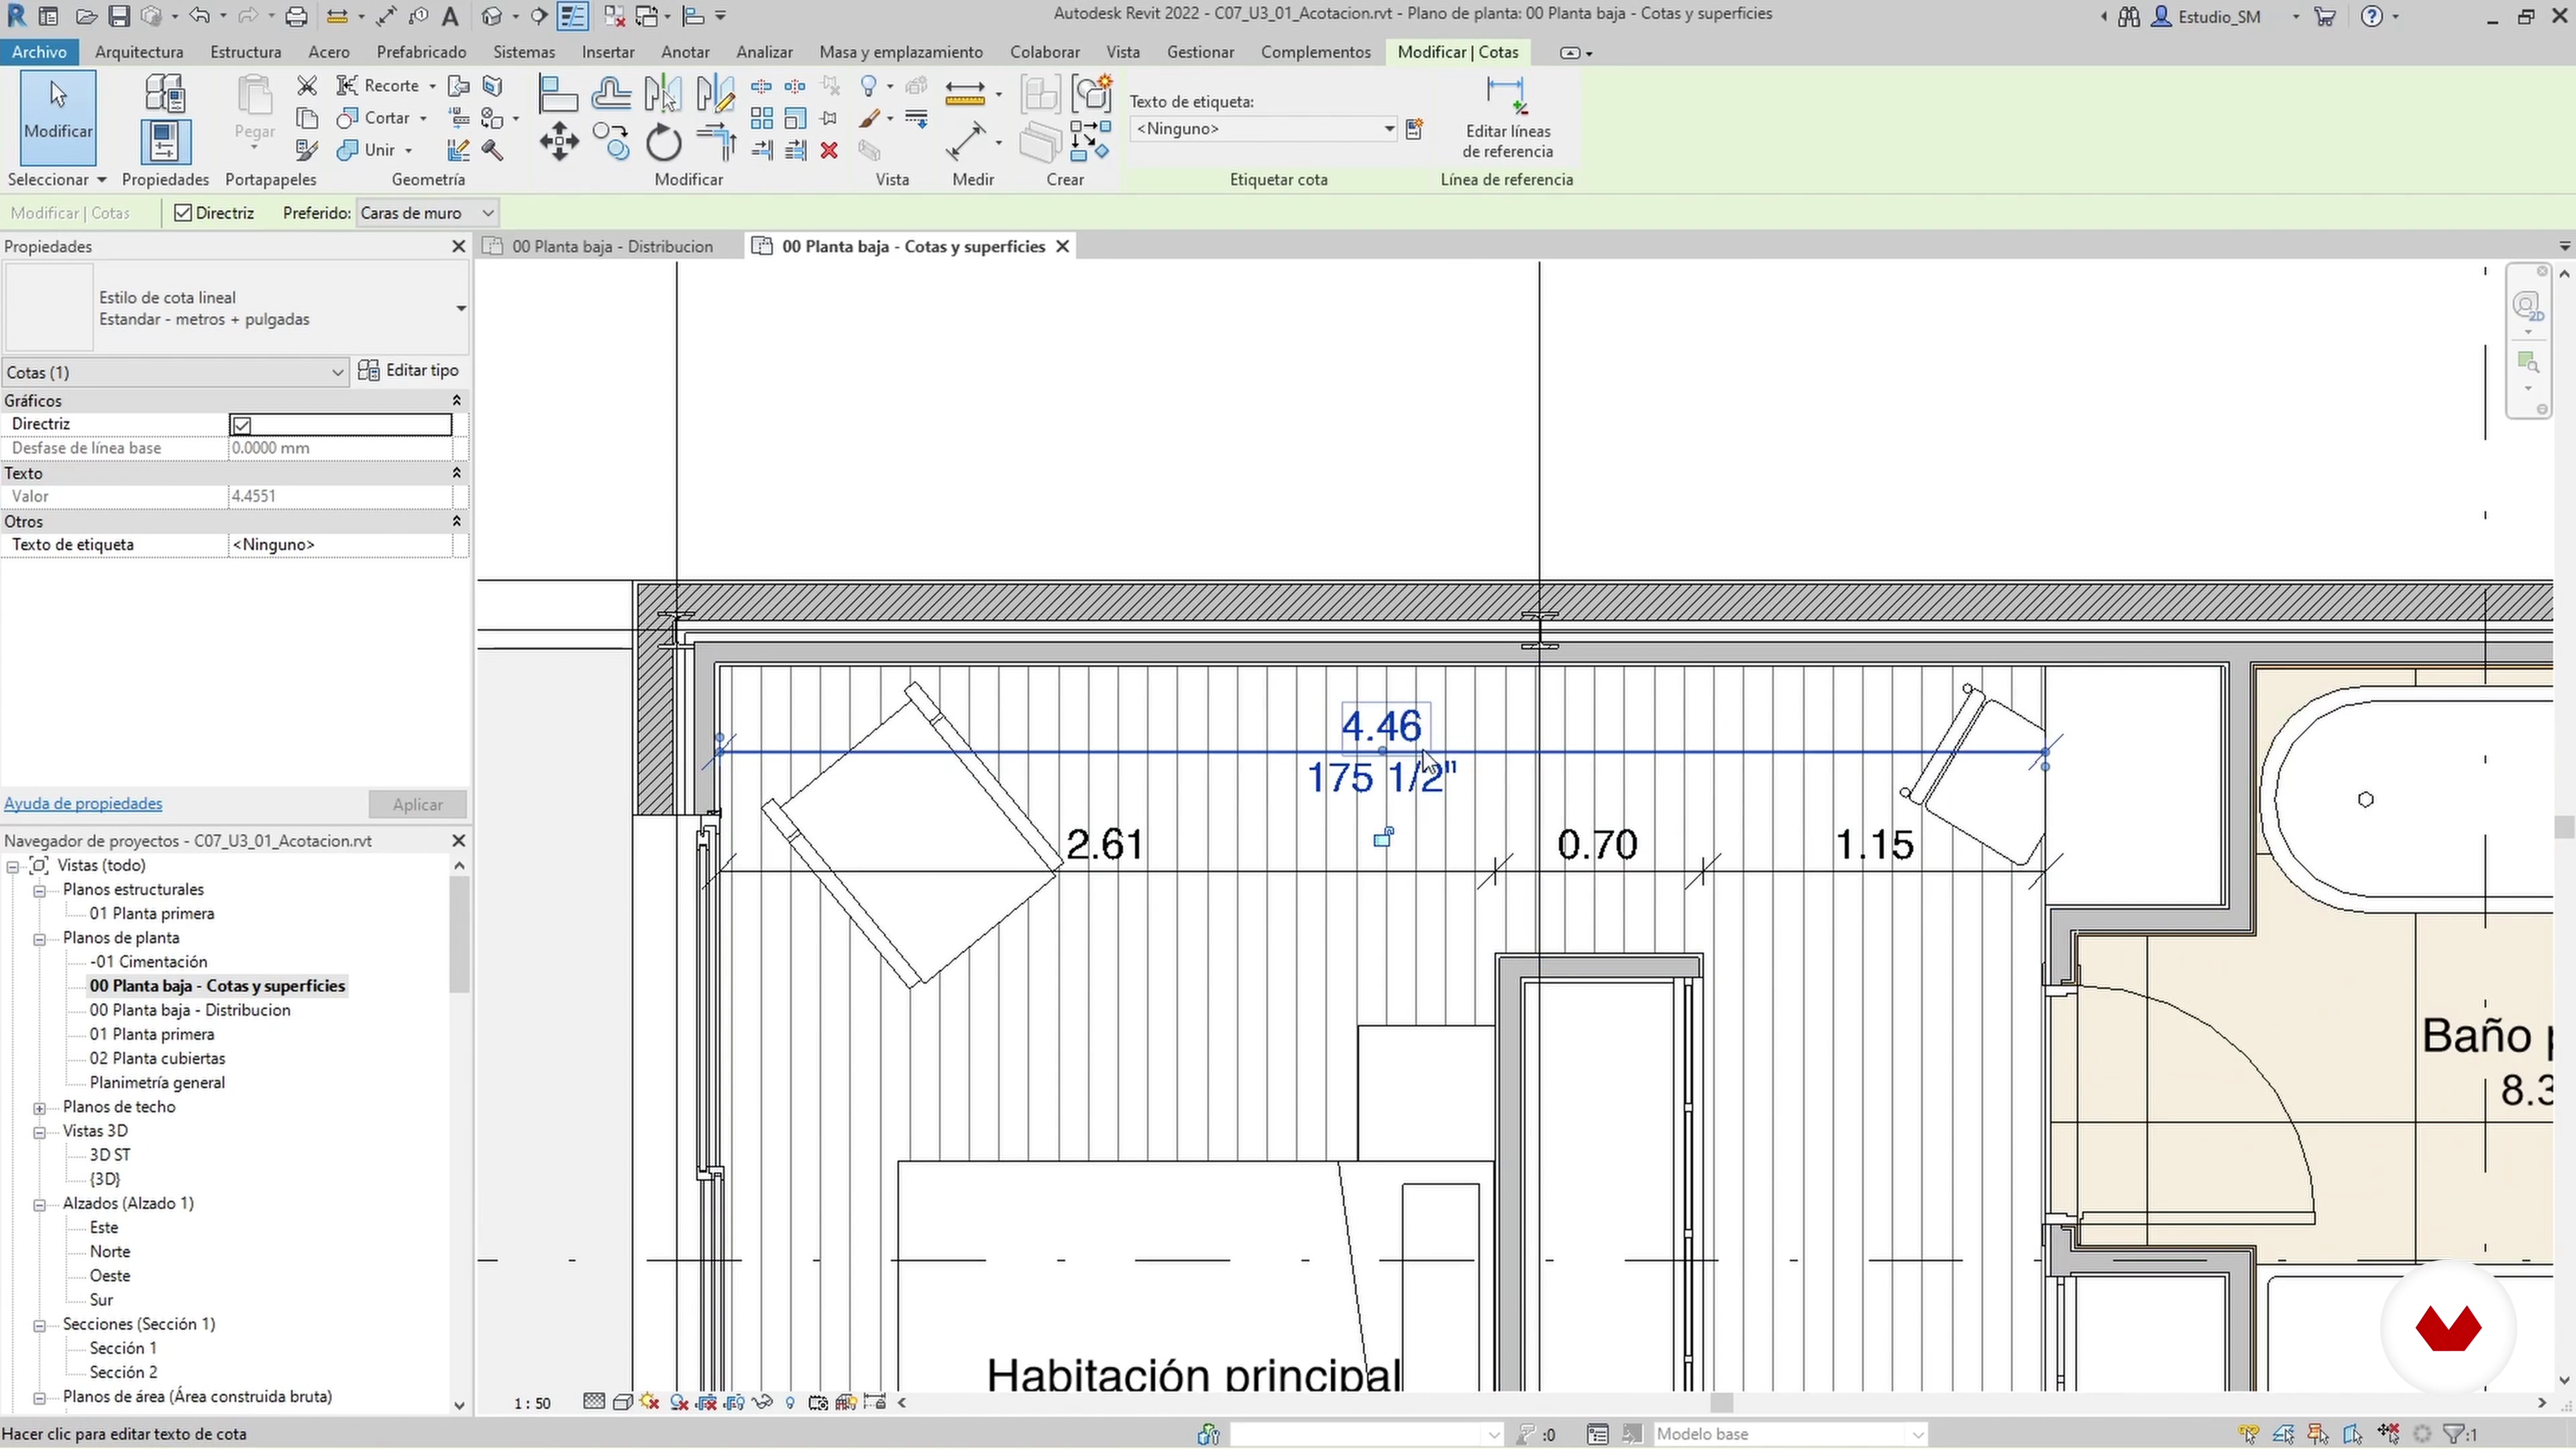Click the Editar líneas de referencia button
The image size is (2576, 1449).
[1507, 118]
